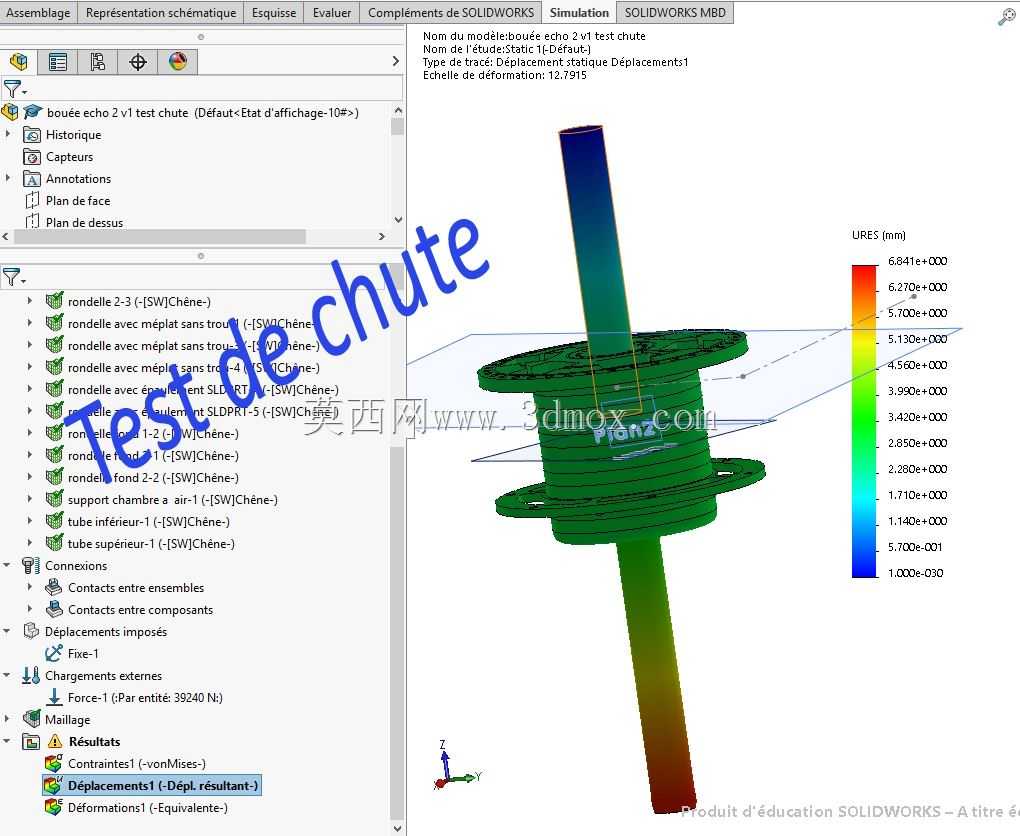Viewport: 1020px width, 836px height.
Task: Select Déformations1 (-Equivalente-) result
Action: pos(148,808)
